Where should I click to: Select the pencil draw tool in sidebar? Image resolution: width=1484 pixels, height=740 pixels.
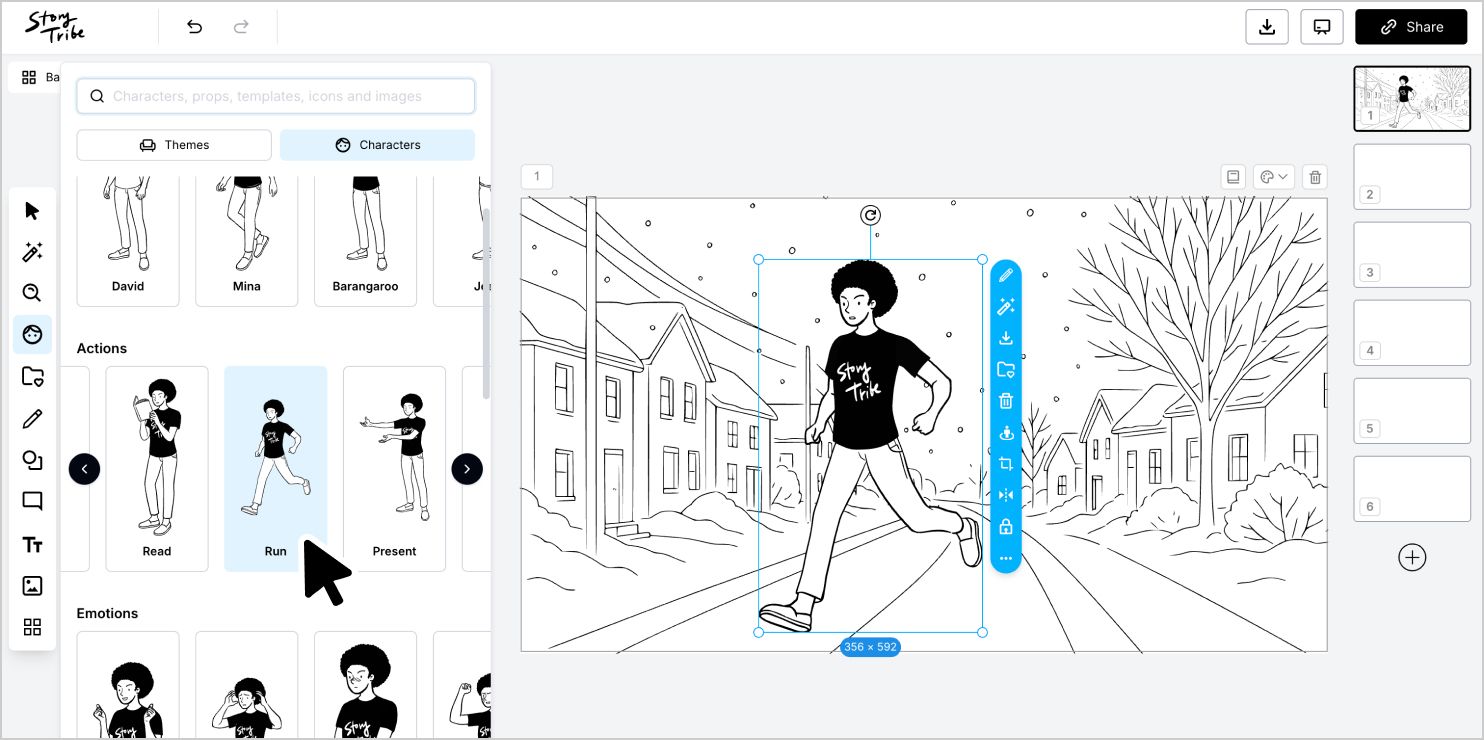pyautogui.click(x=32, y=419)
